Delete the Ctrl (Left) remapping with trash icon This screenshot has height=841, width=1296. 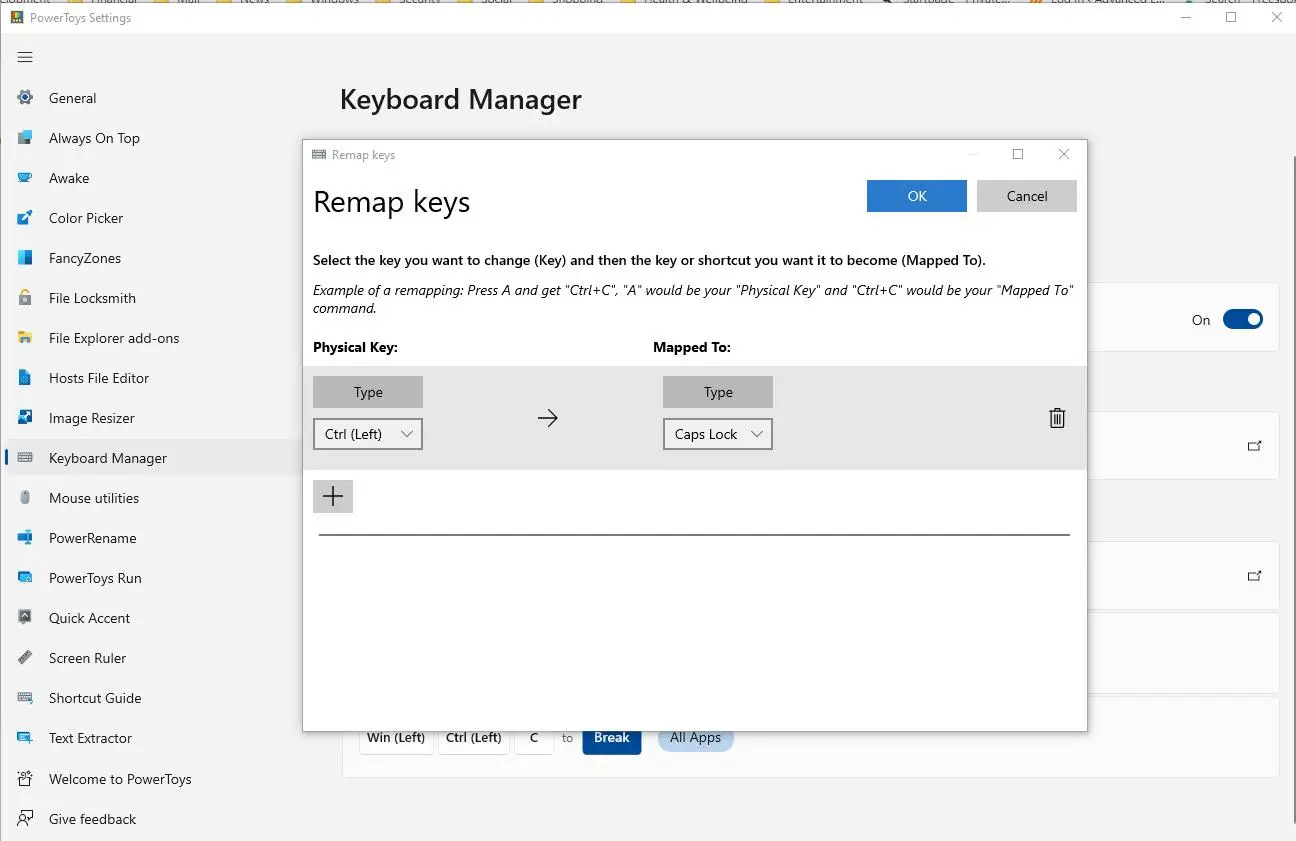click(x=1057, y=418)
